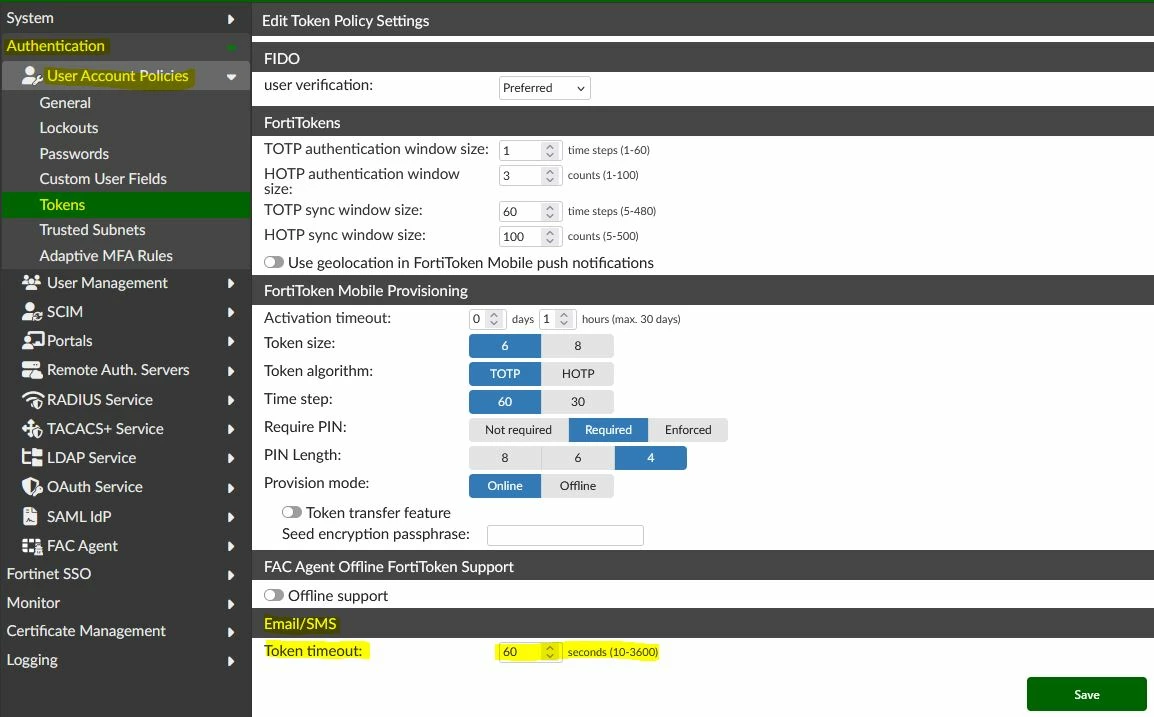The image size is (1154, 717).
Task: Click the SCIM sidebar icon
Action: [x=31, y=311]
